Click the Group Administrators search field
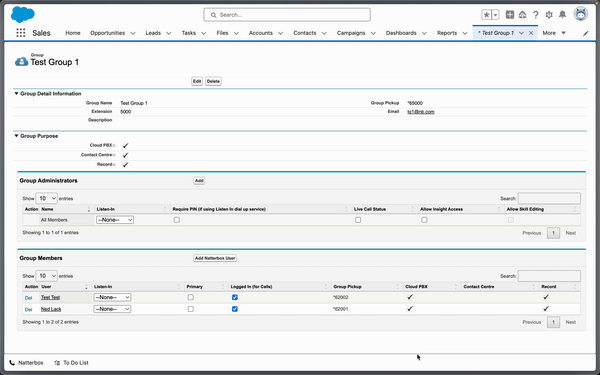 pyautogui.click(x=549, y=198)
